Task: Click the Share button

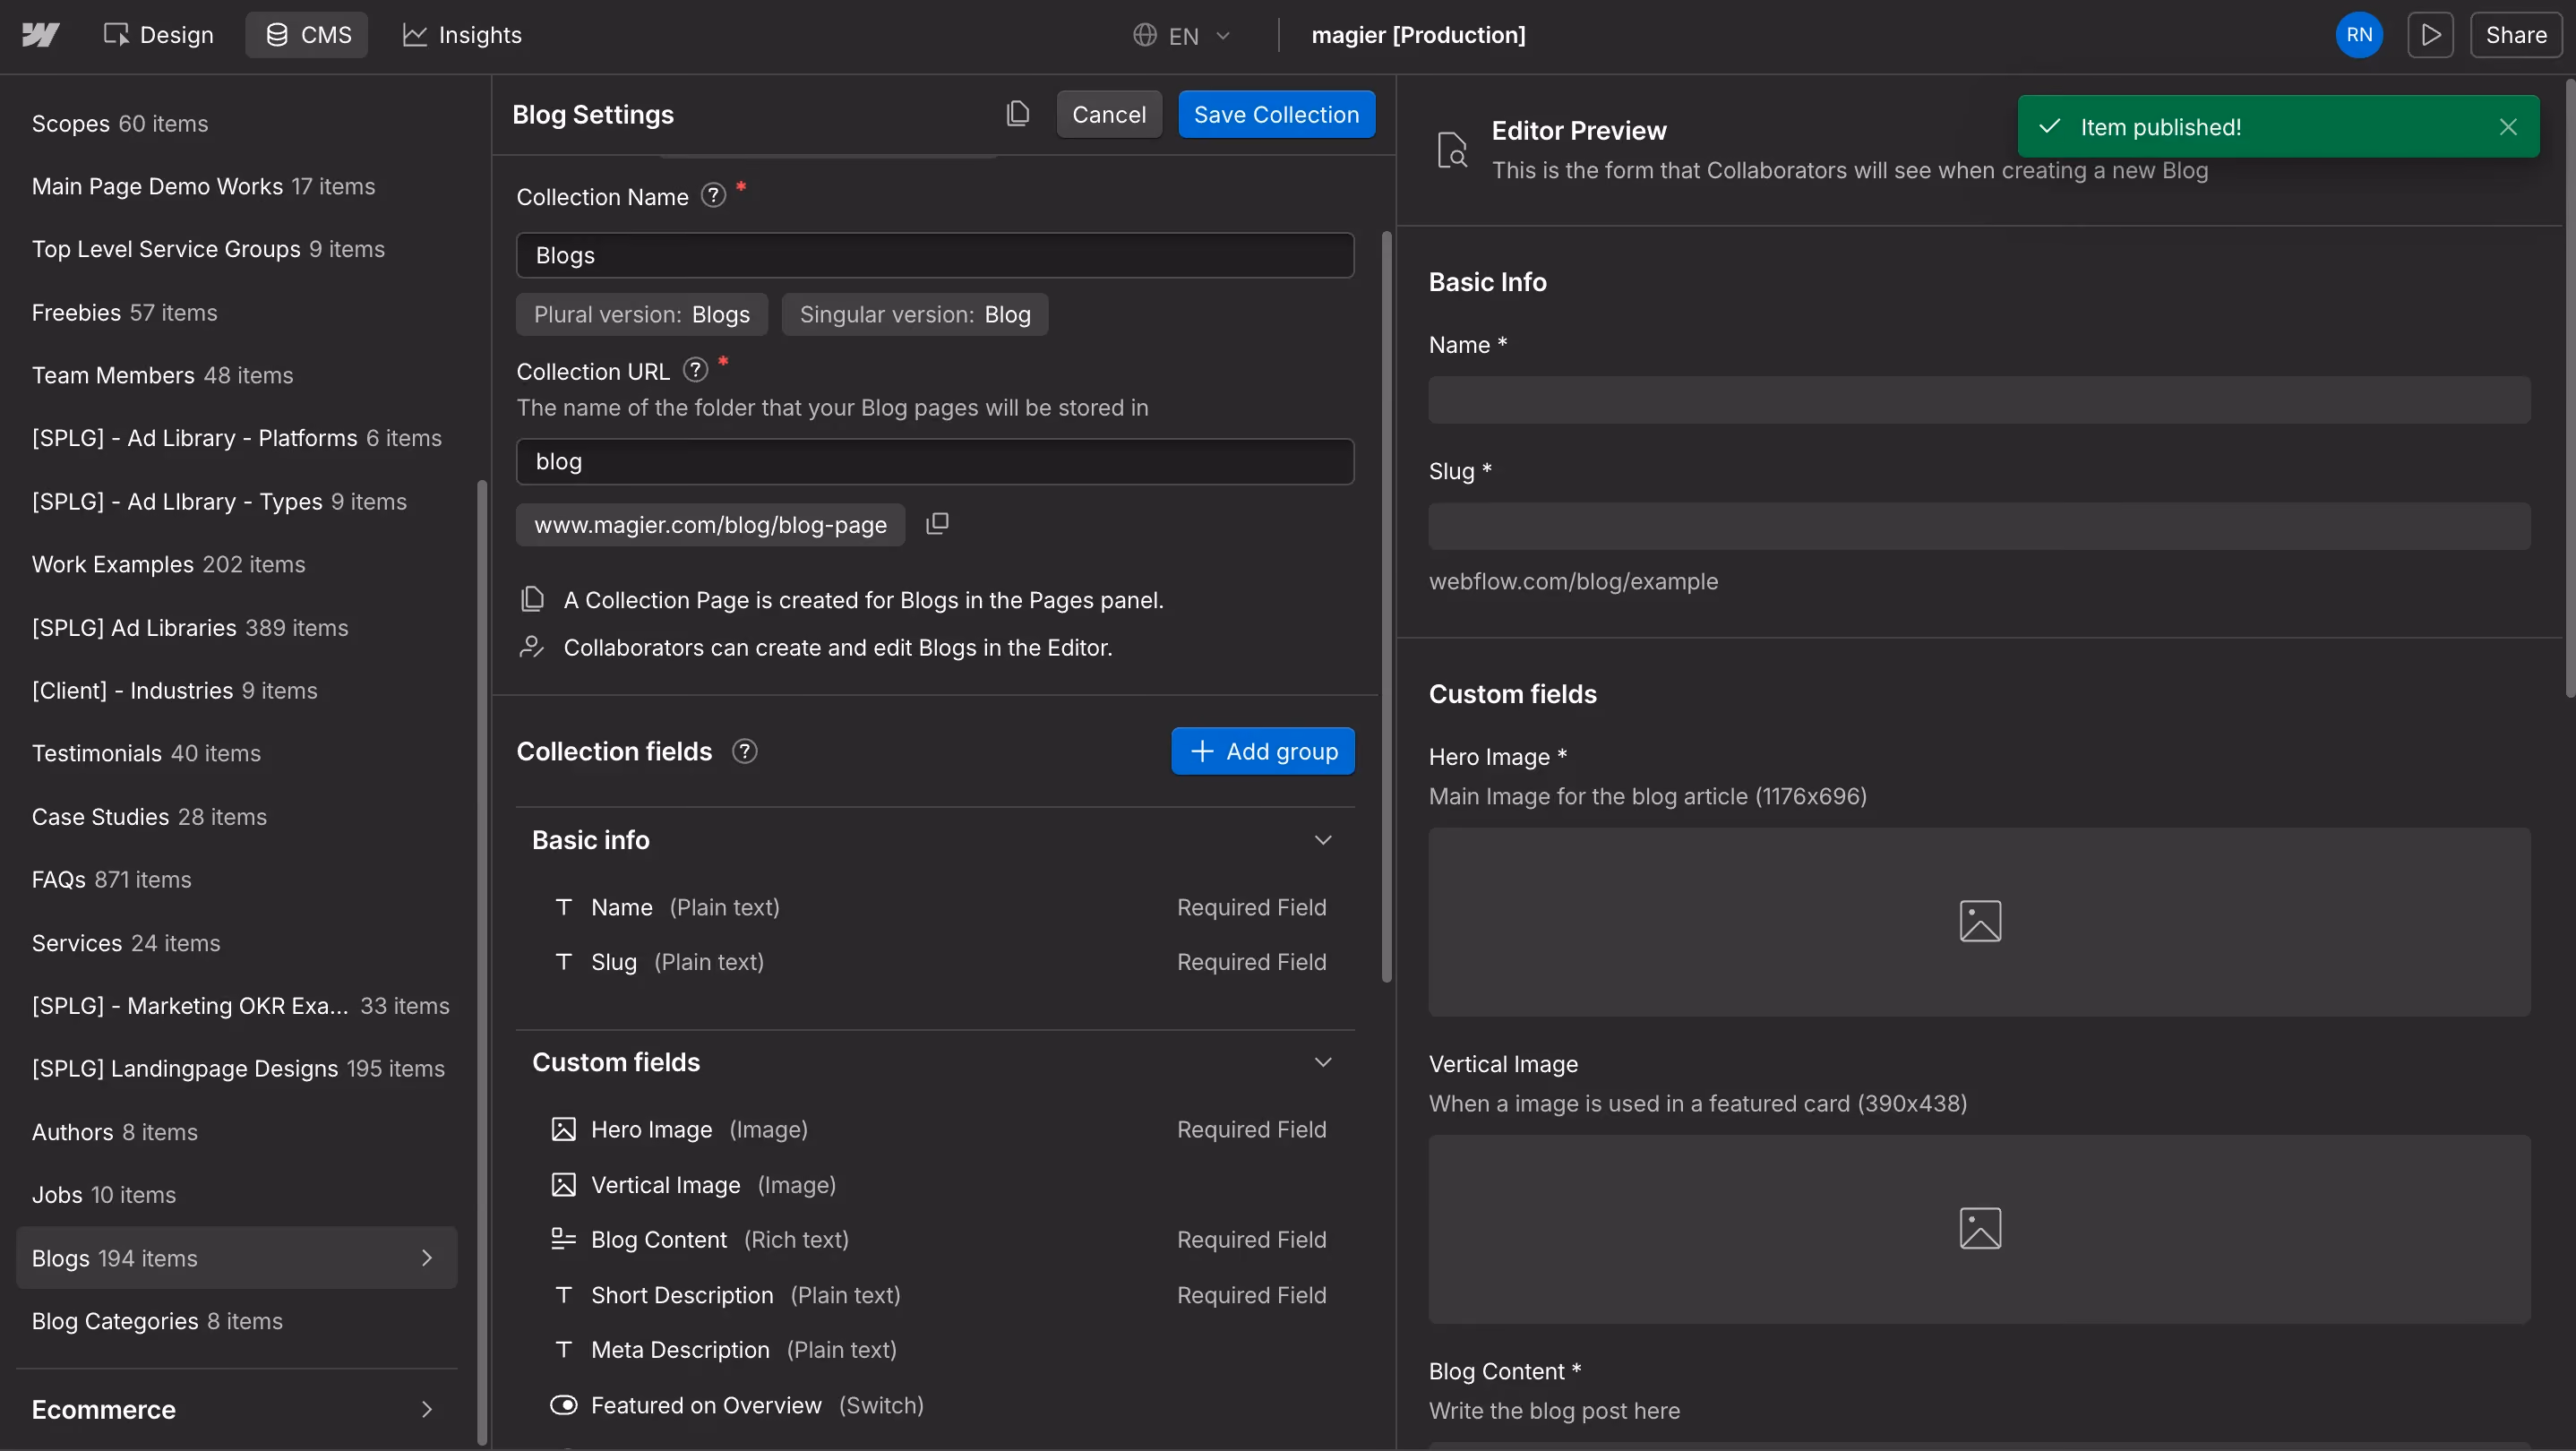Action: pyautogui.click(x=2515, y=35)
